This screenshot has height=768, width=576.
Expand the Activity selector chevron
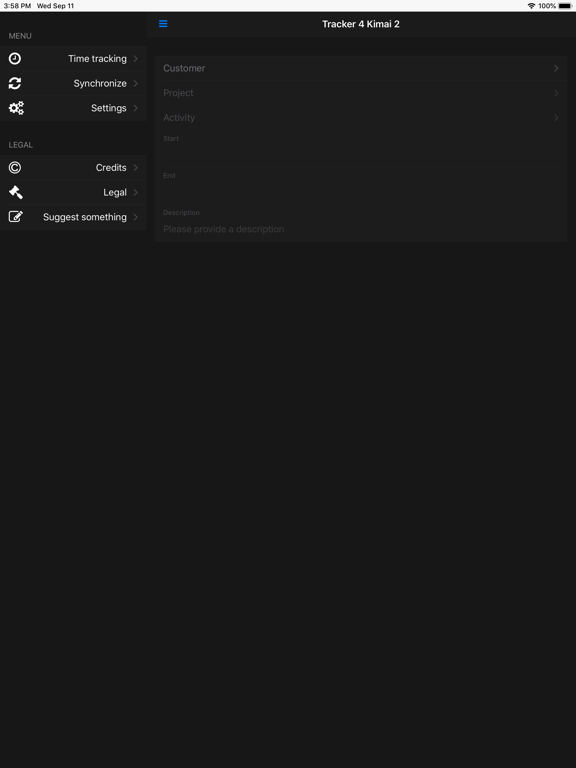coord(556,118)
